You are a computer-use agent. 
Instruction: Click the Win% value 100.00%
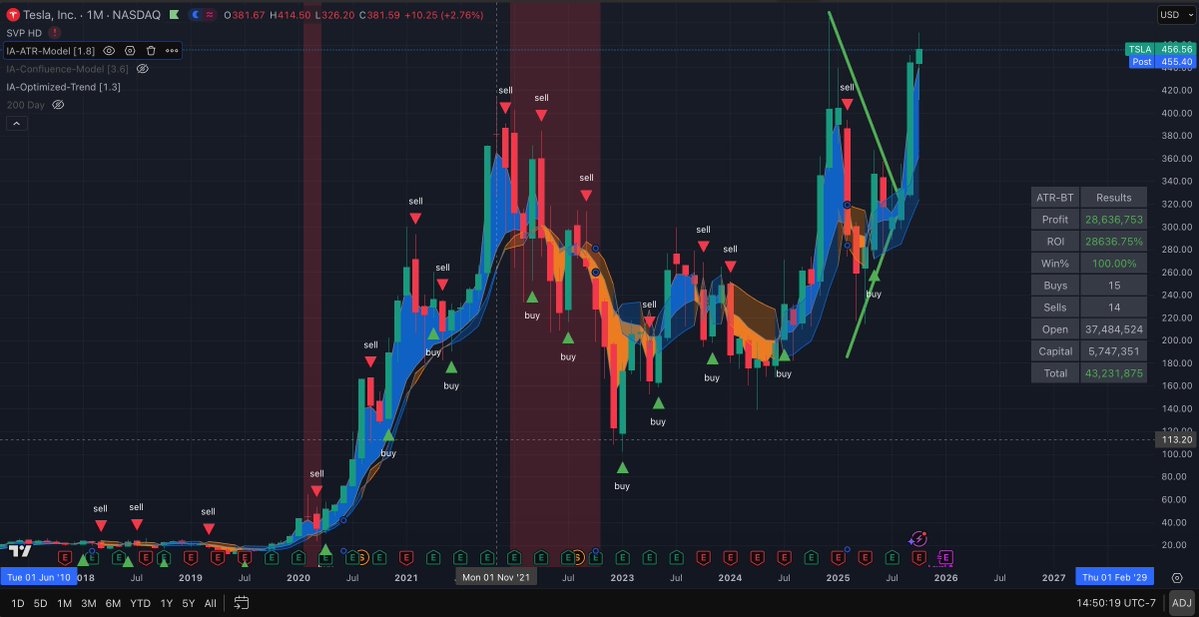1113,264
